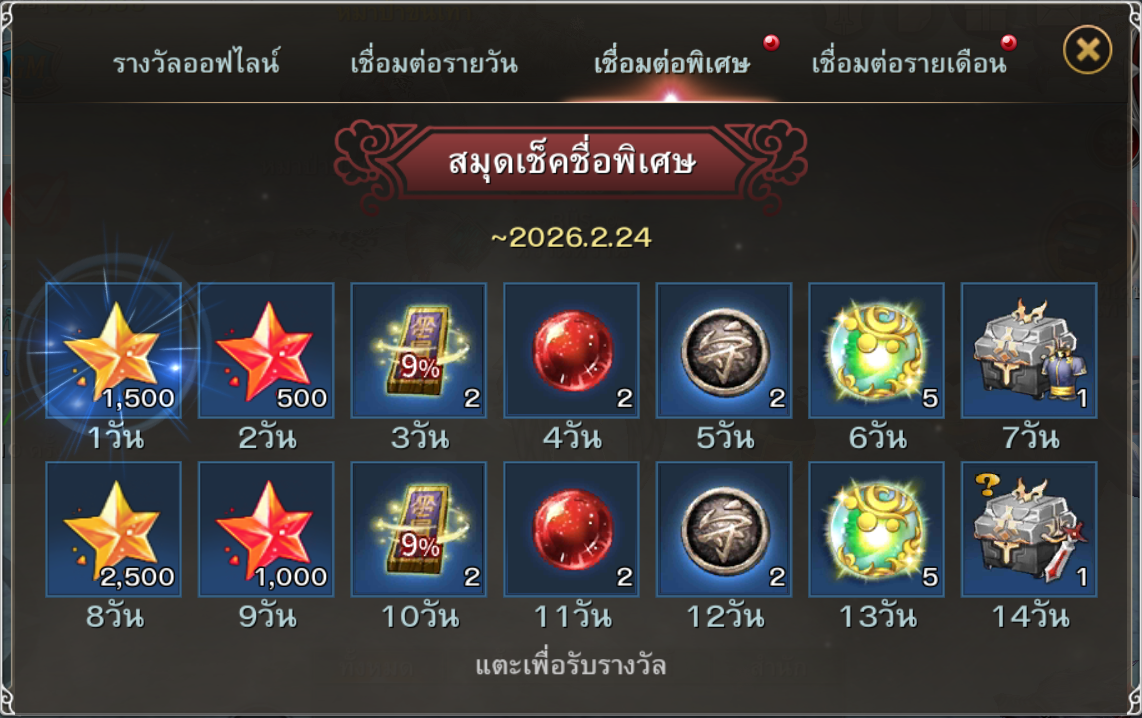Select the day 13 green jade orb reward
The image size is (1142, 718).
tap(877, 529)
